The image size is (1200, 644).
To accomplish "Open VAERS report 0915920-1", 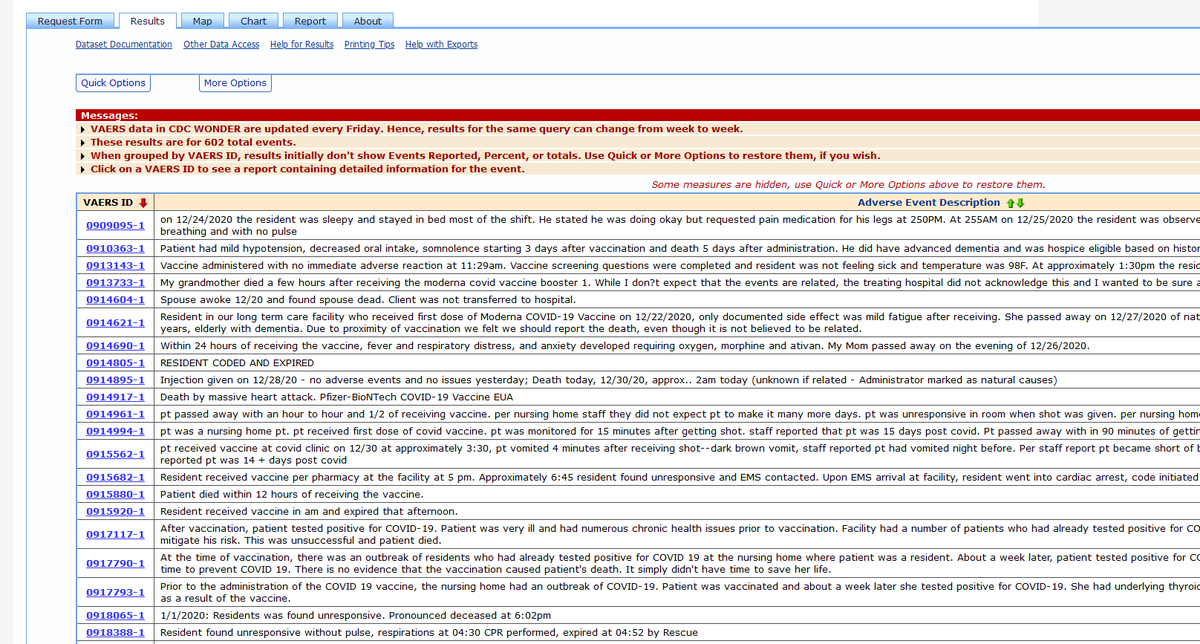I will [x=115, y=511].
